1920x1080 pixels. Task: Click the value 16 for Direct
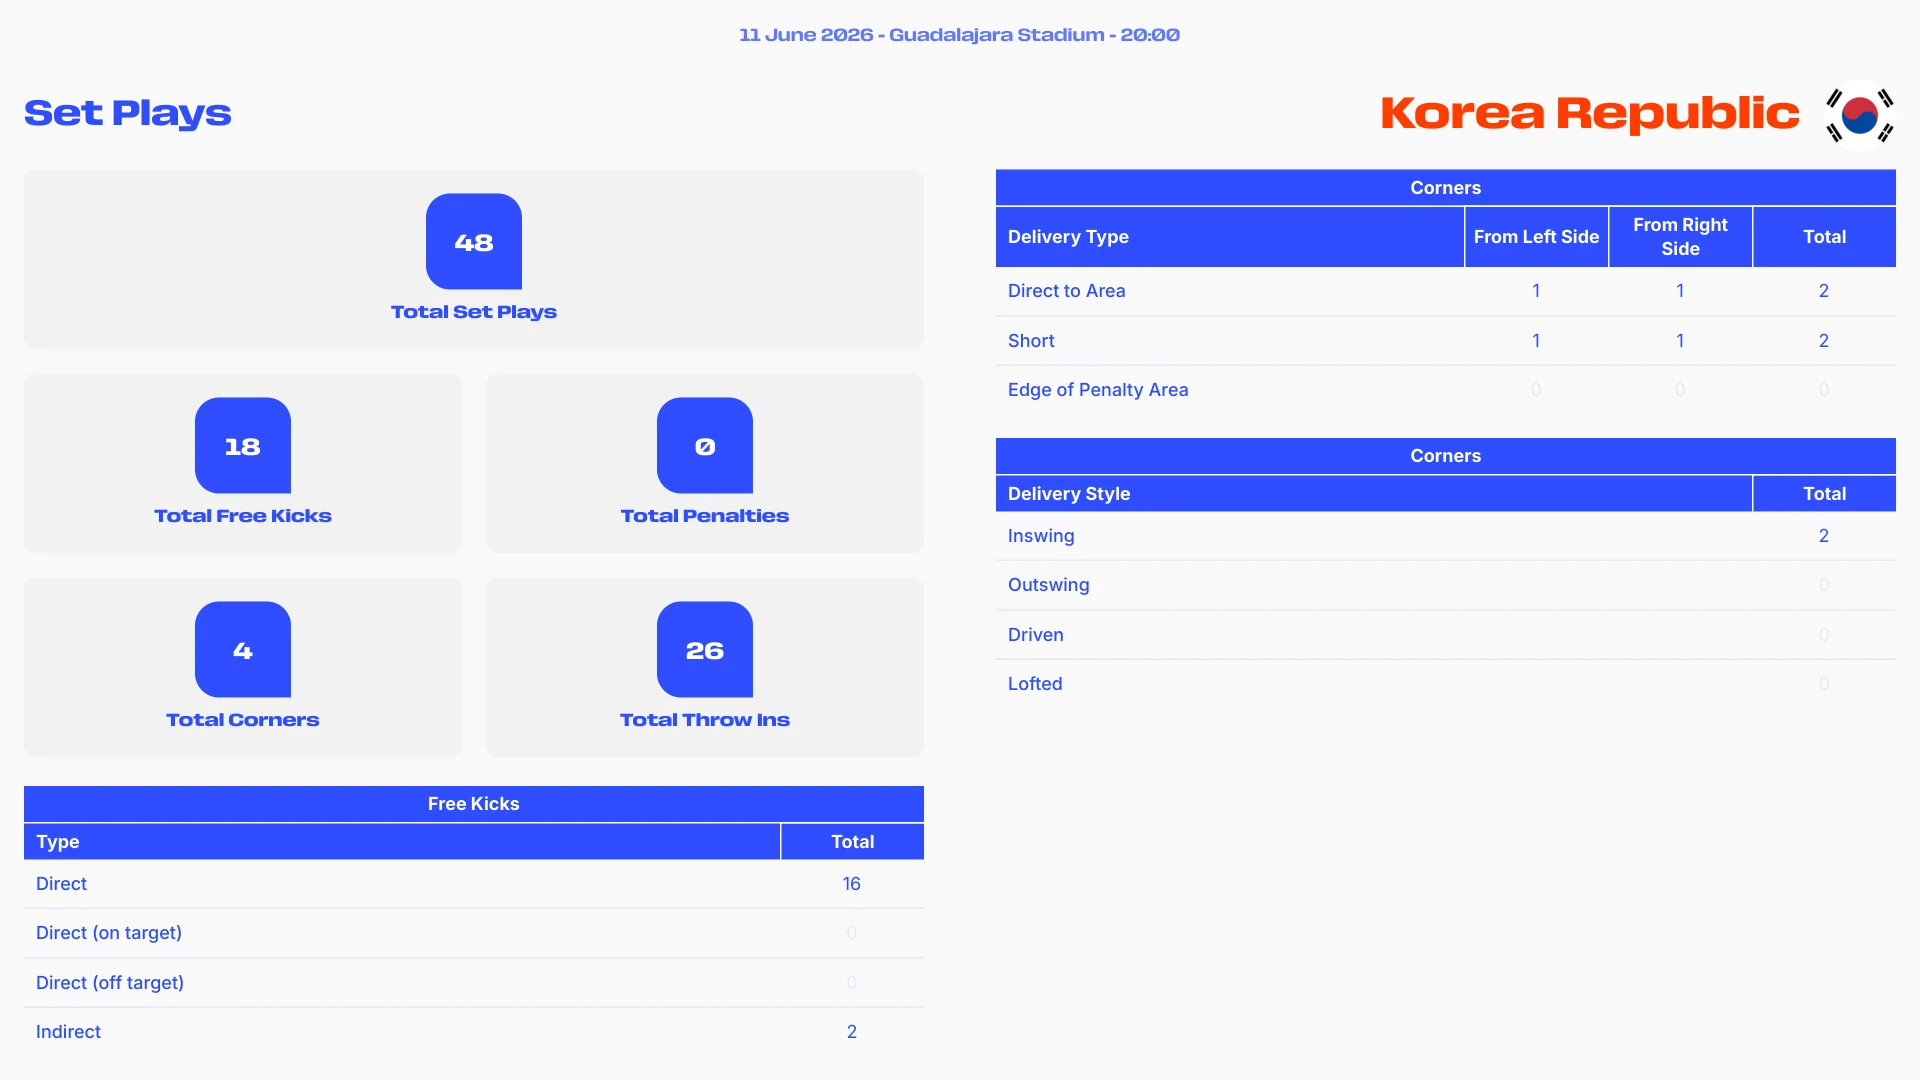(852, 884)
